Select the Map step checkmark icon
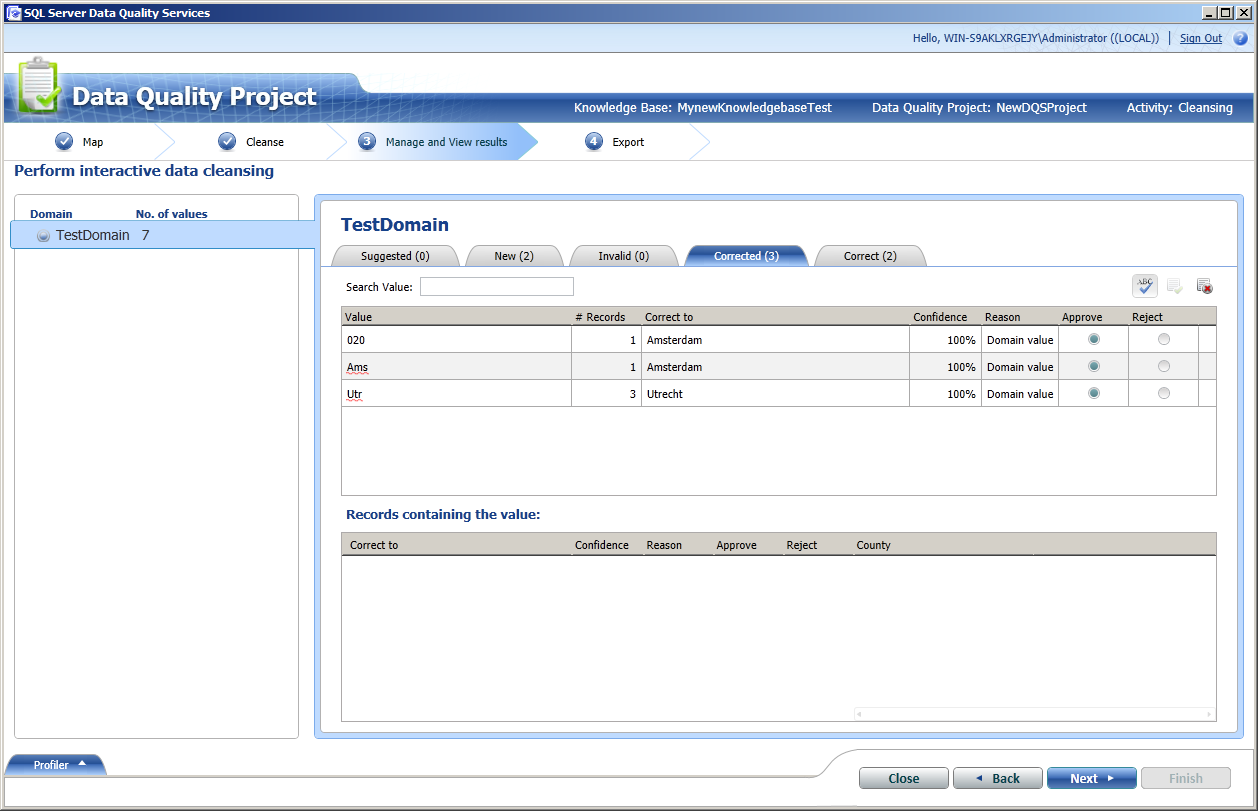Screen dimensions: 1258x811 point(62,141)
